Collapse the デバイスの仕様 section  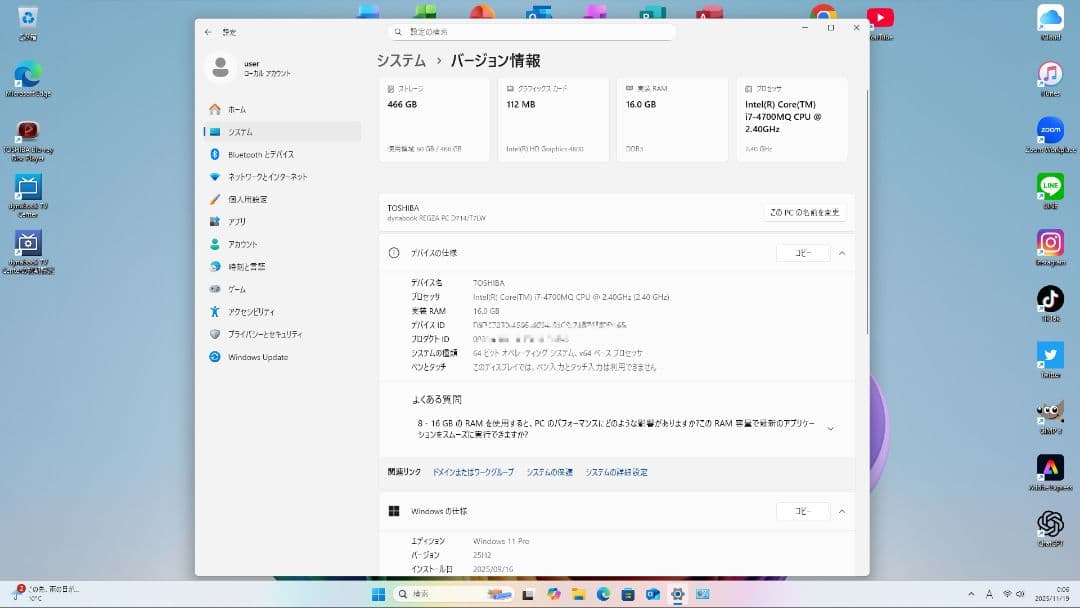tap(841, 252)
